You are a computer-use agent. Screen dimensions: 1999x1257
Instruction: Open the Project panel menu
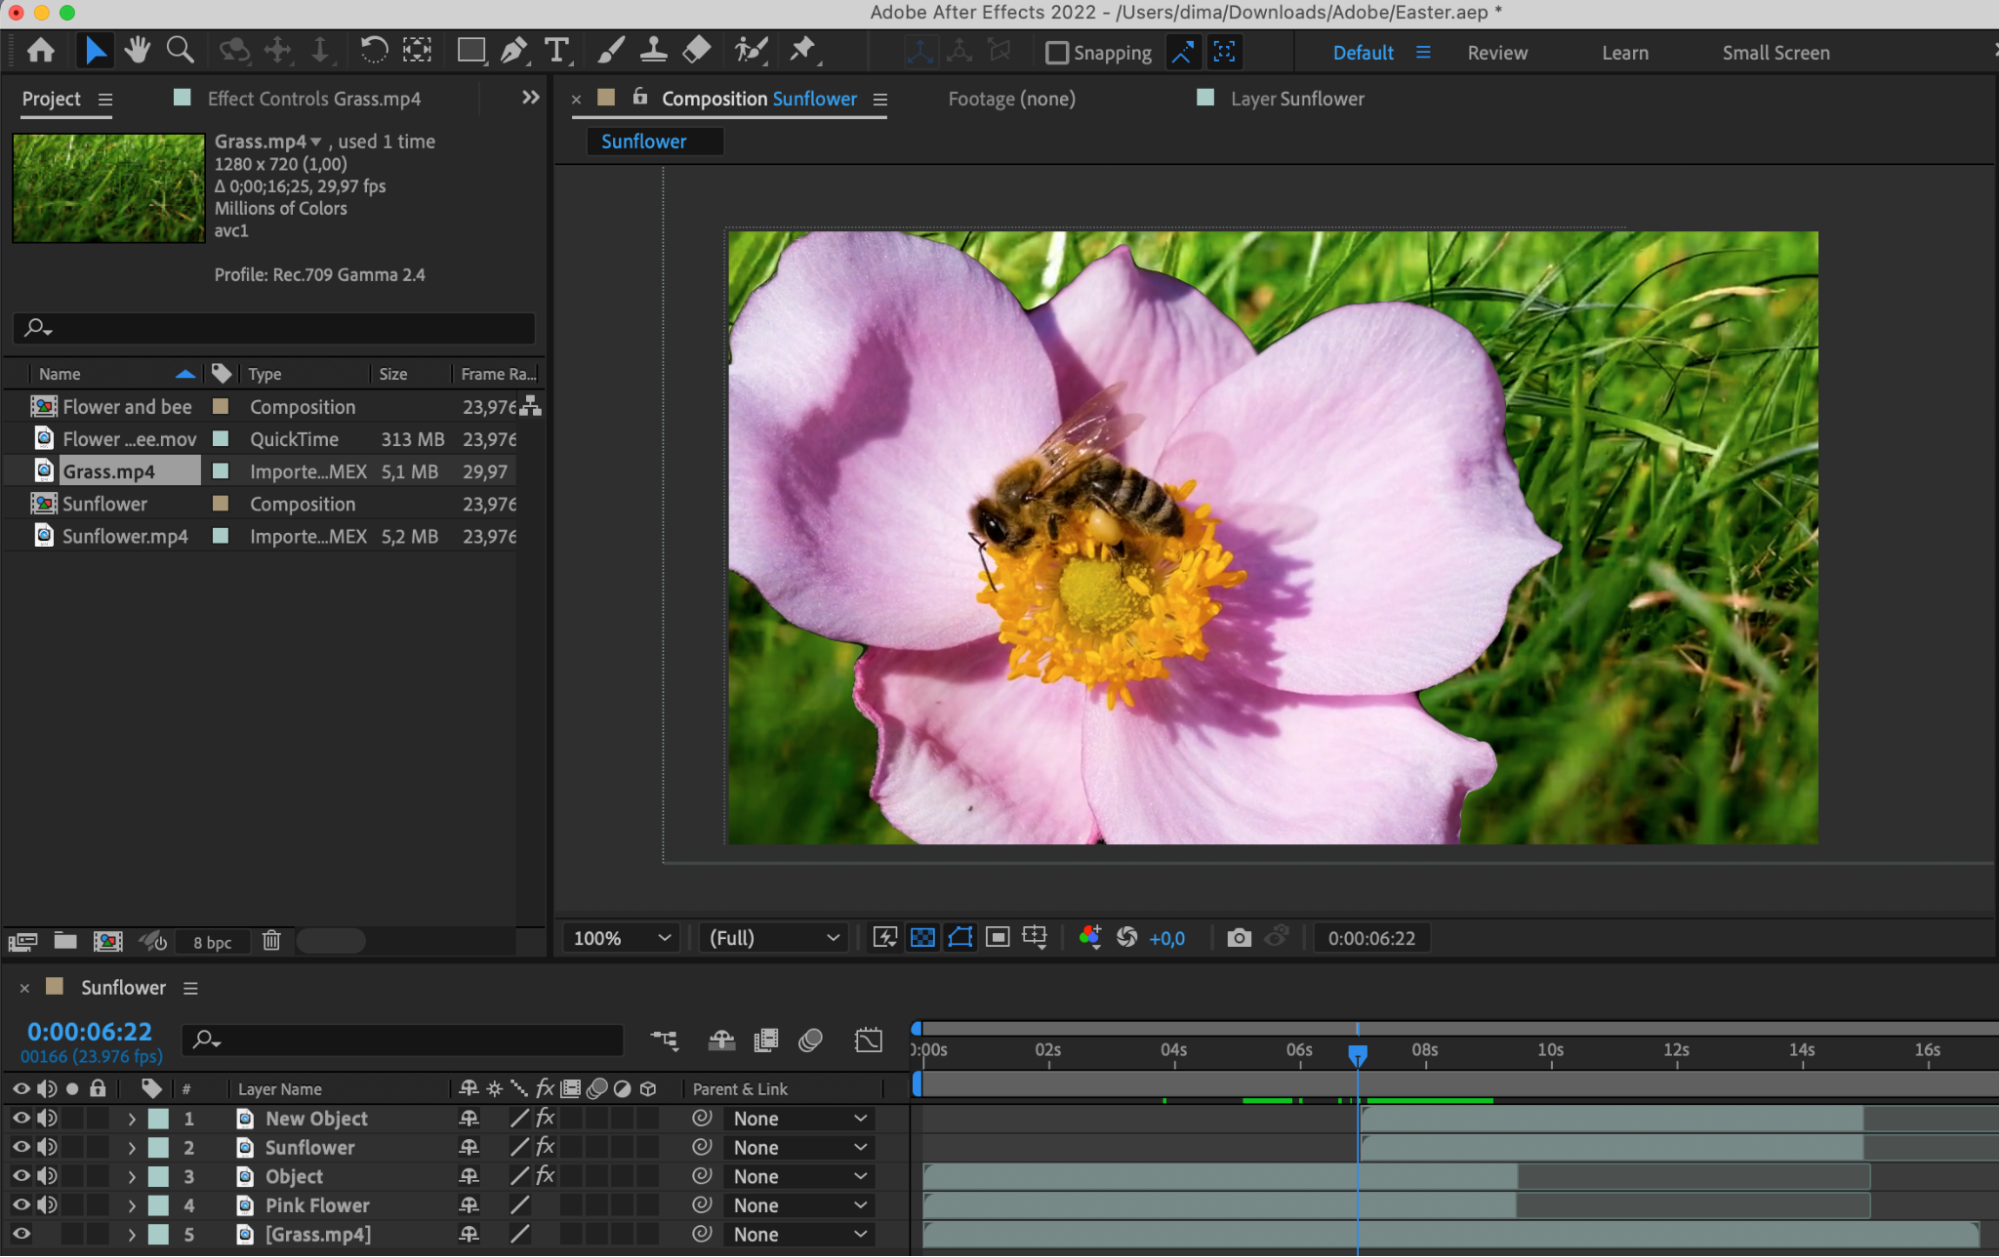tap(105, 100)
